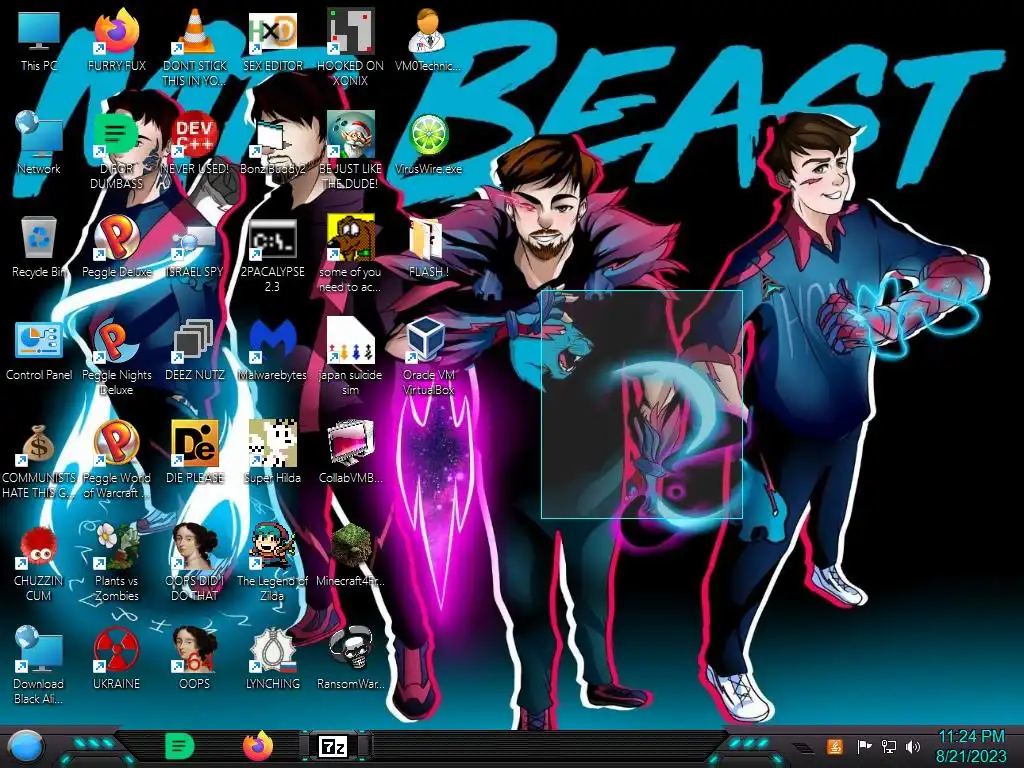
Task: Open the Recycle Bin
Action: point(39,247)
